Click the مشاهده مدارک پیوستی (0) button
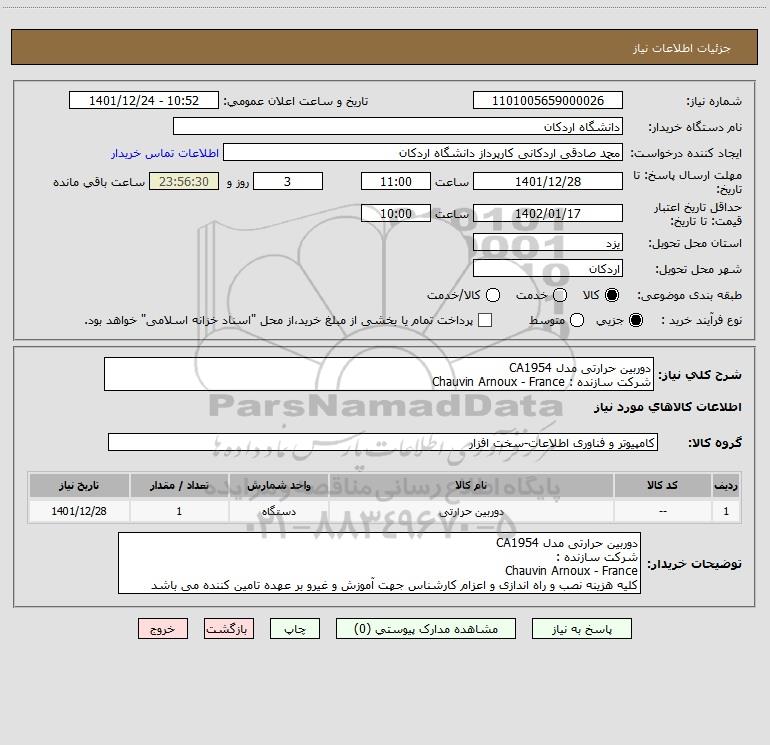The height and width of the screenshot is (745, 770). pyautogui.click(x=426, y=629)
